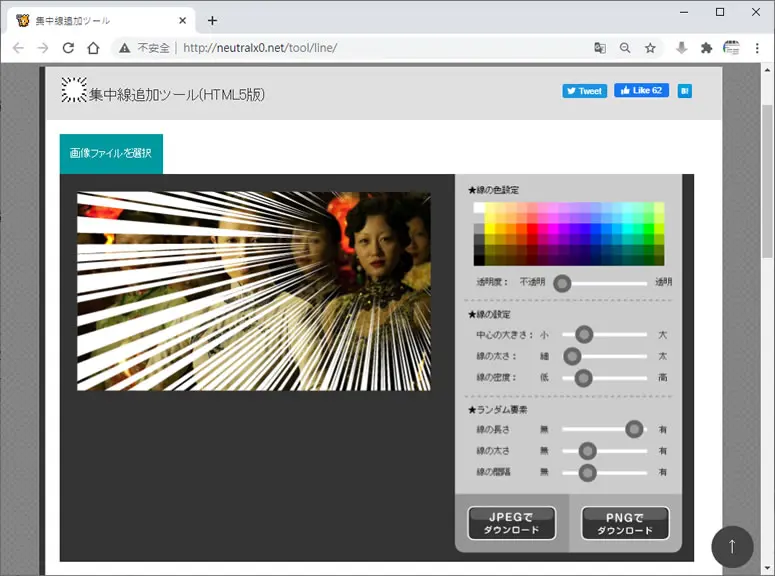Download image with PNG button

tap(625, 523)
